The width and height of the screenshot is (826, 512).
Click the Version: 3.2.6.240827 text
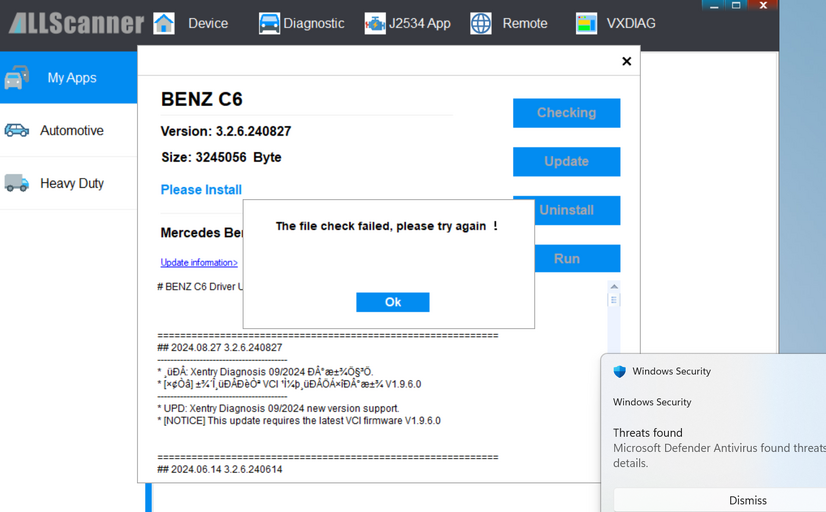point(225,131)
